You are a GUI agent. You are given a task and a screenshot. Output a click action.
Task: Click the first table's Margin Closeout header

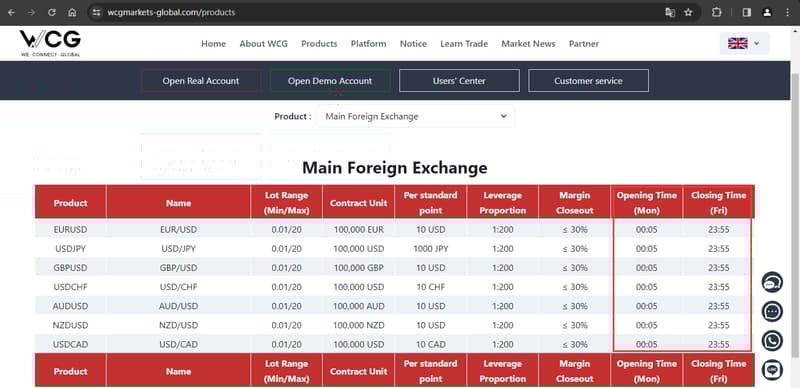pos(574,203)
